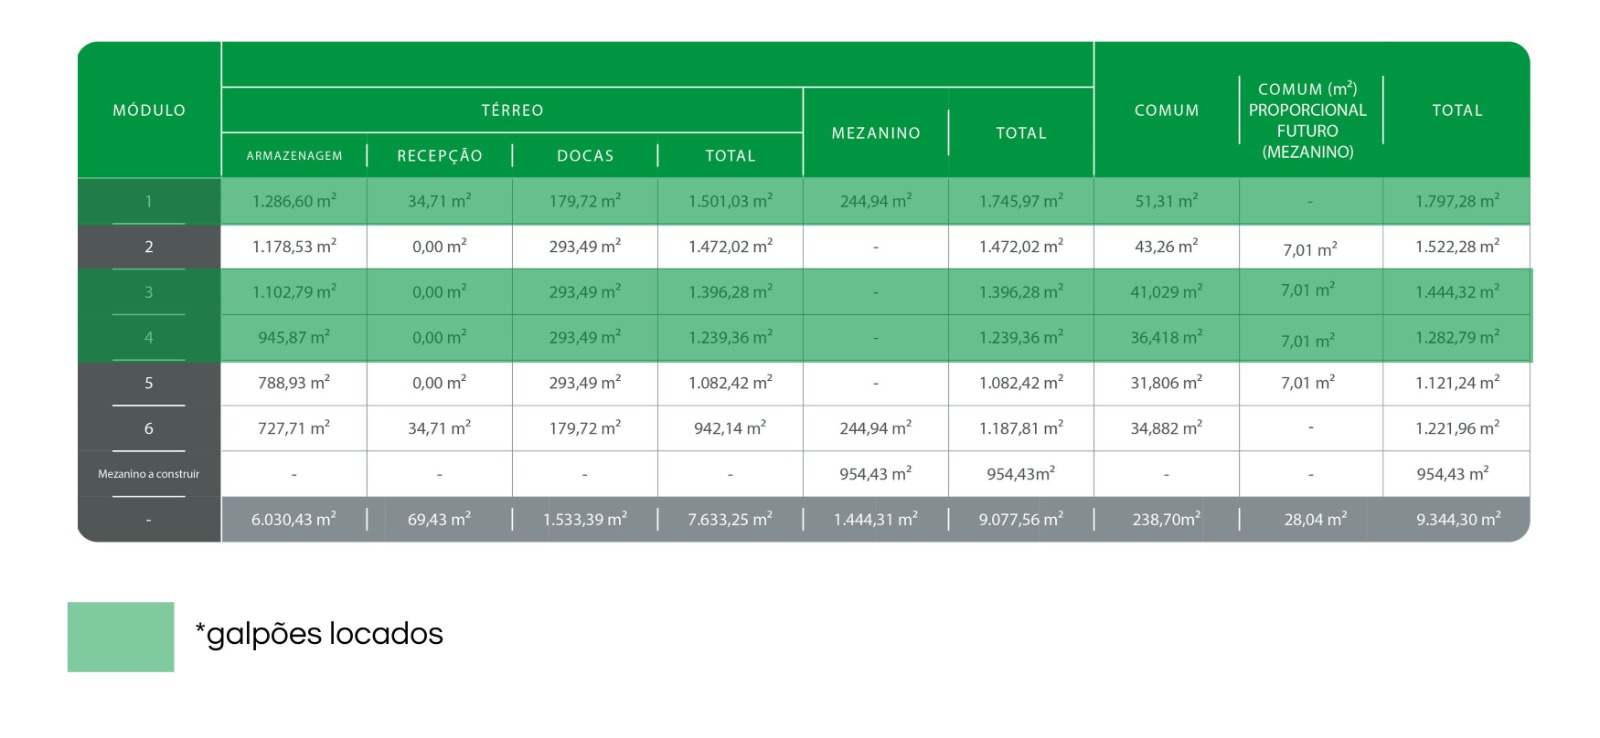Screen dimensions: 1600x738
Task: Select the "TÉRREO" group header
Action: 512,110
